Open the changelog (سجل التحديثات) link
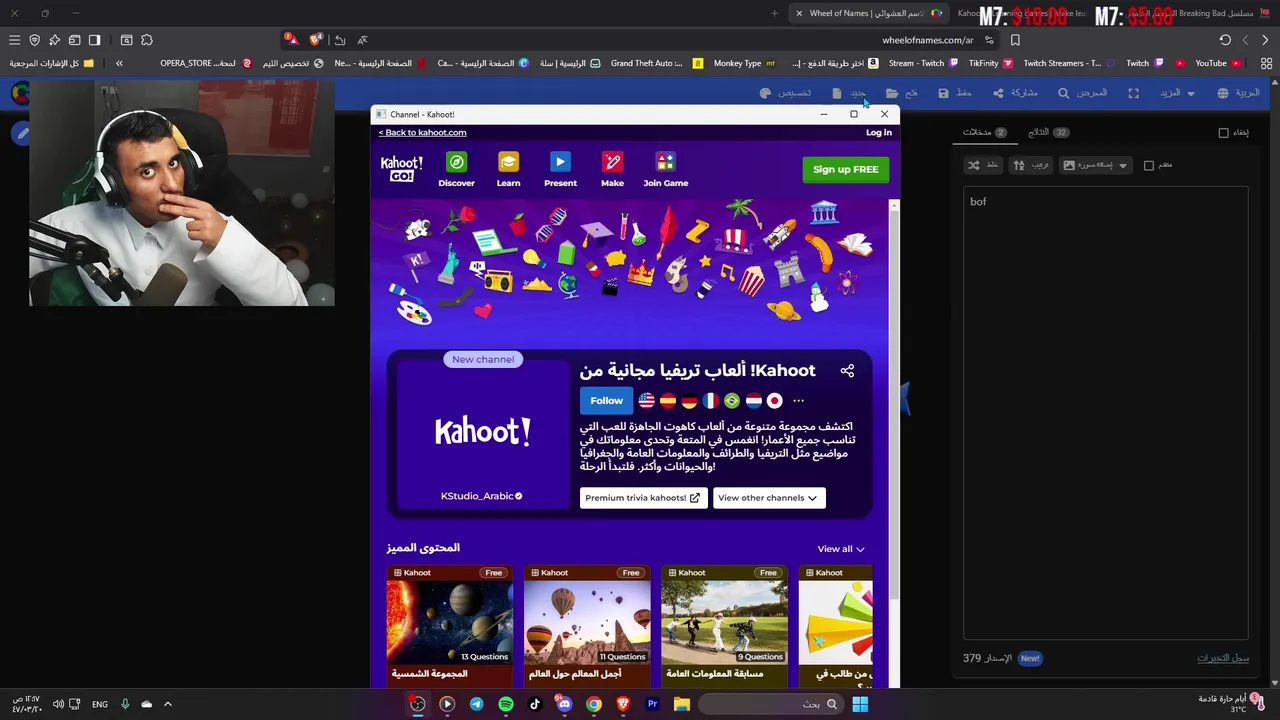Image resolution: width=1280 pixels, height=720 pixels. coord(1223,658)
